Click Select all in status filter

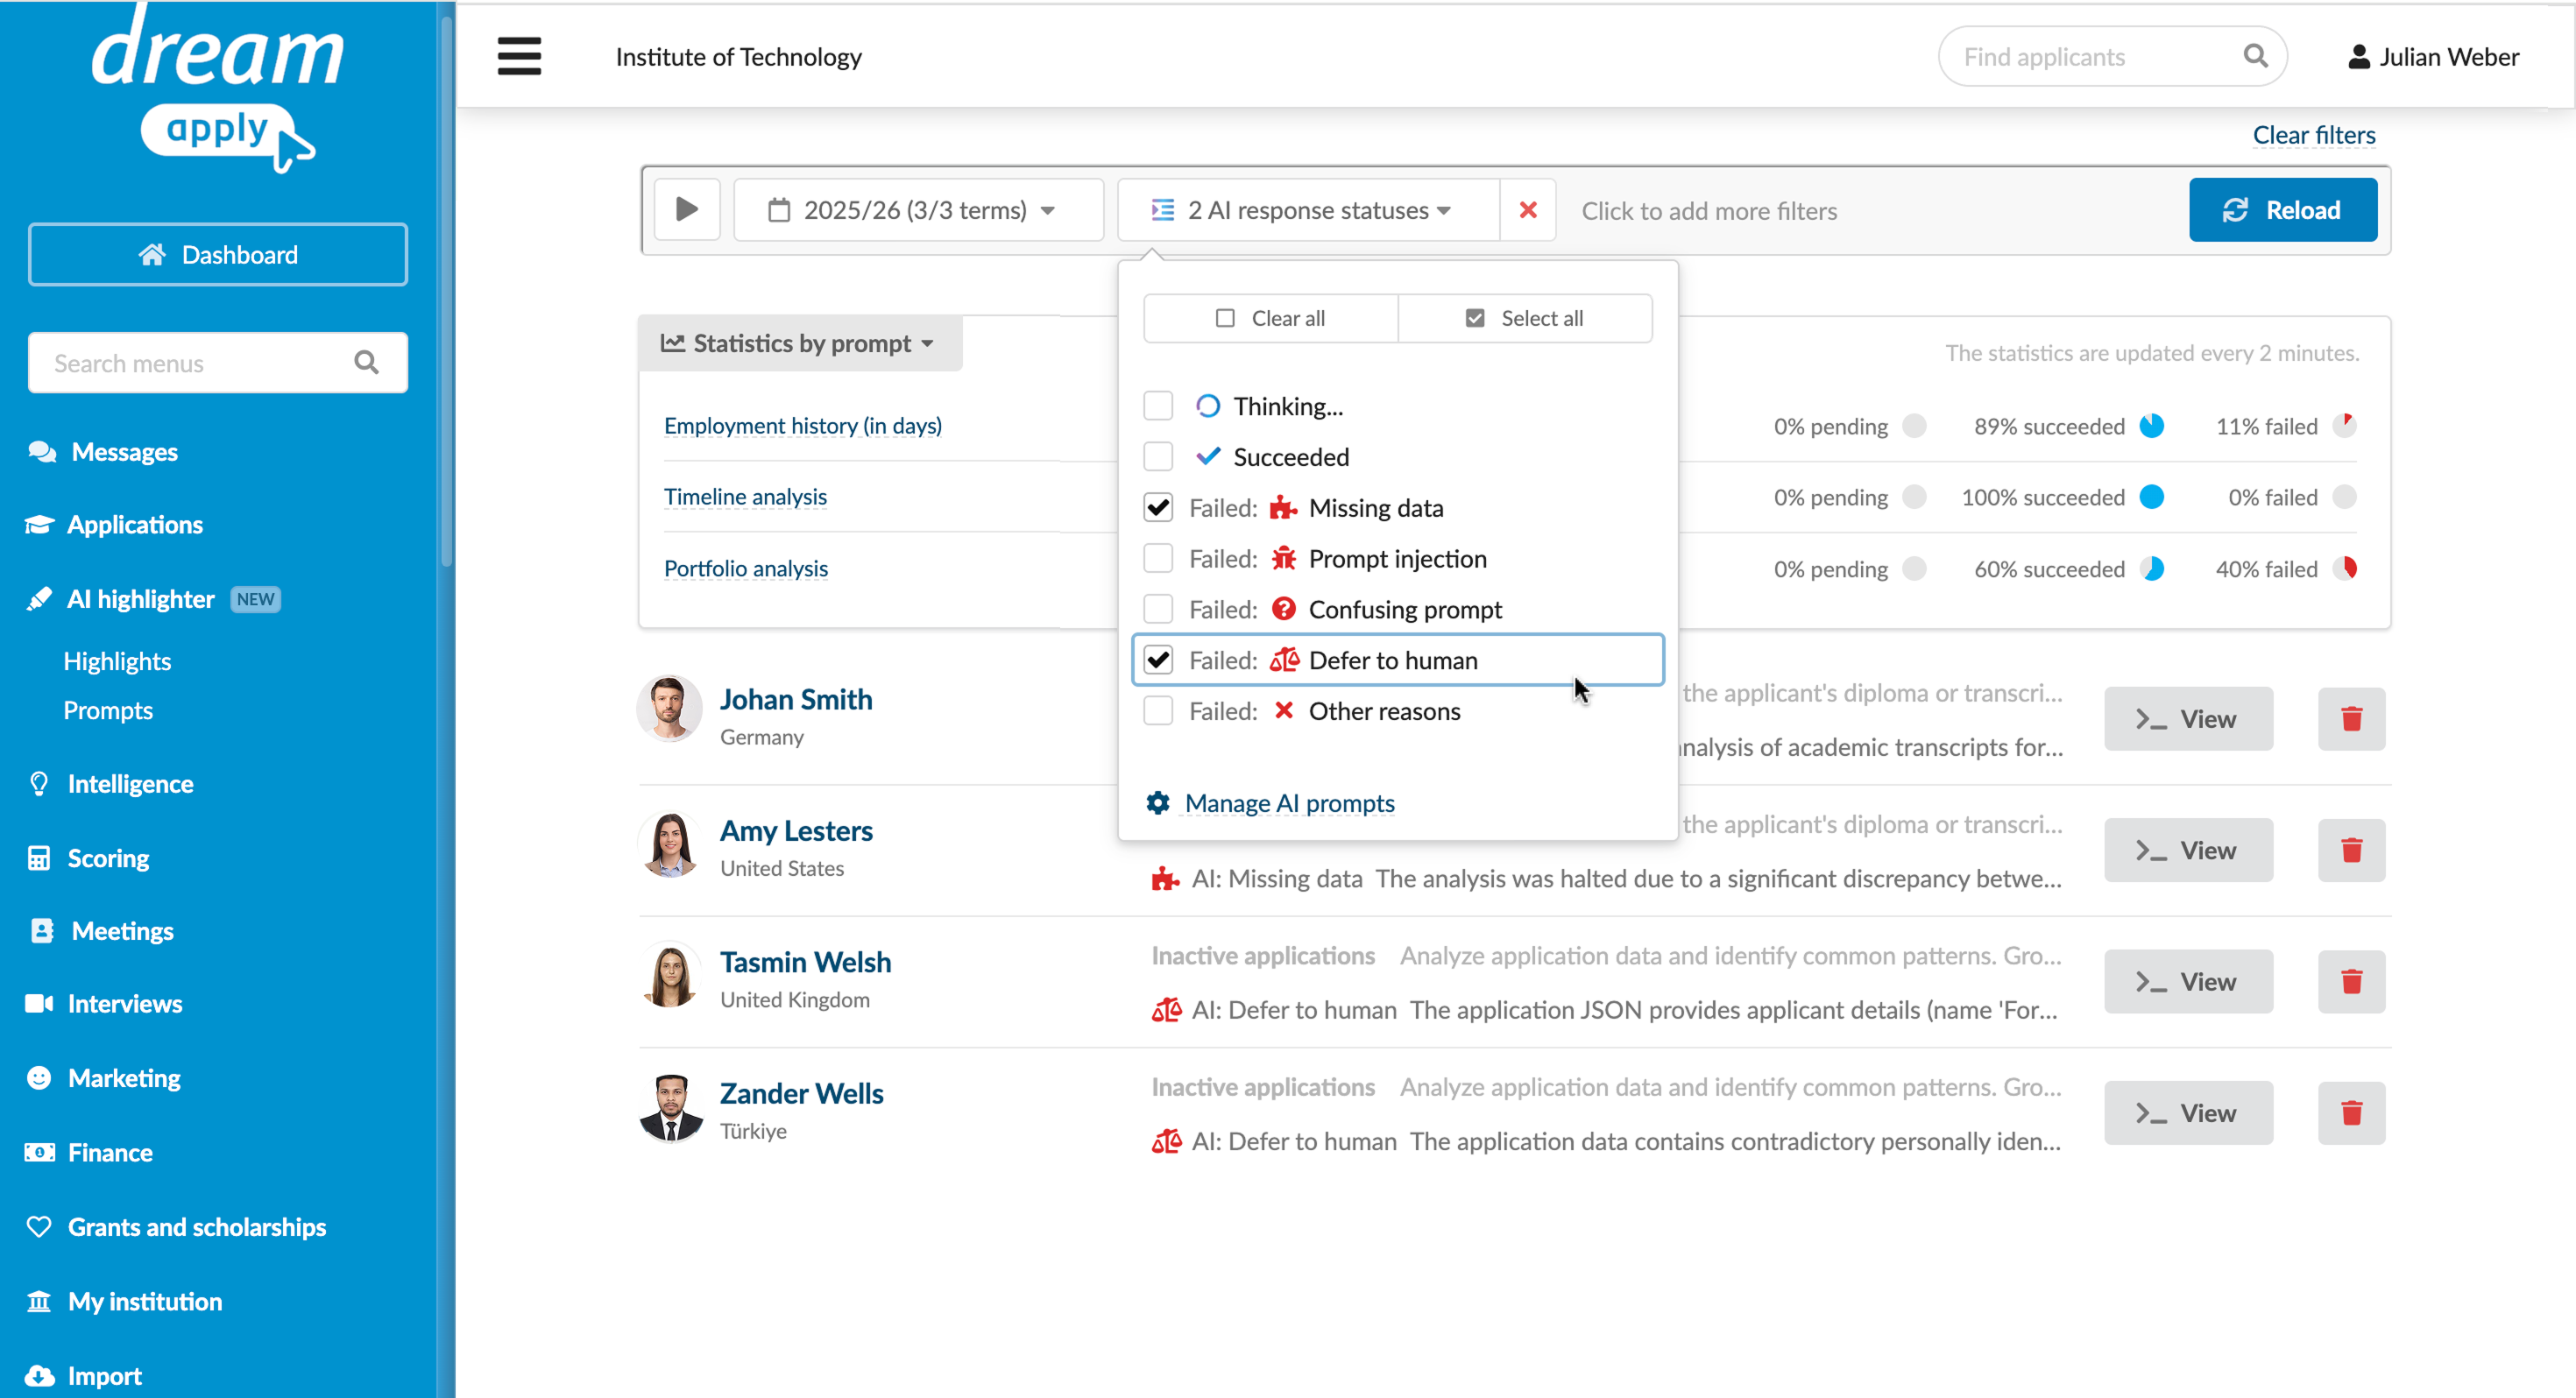(x=1525, y=318)
